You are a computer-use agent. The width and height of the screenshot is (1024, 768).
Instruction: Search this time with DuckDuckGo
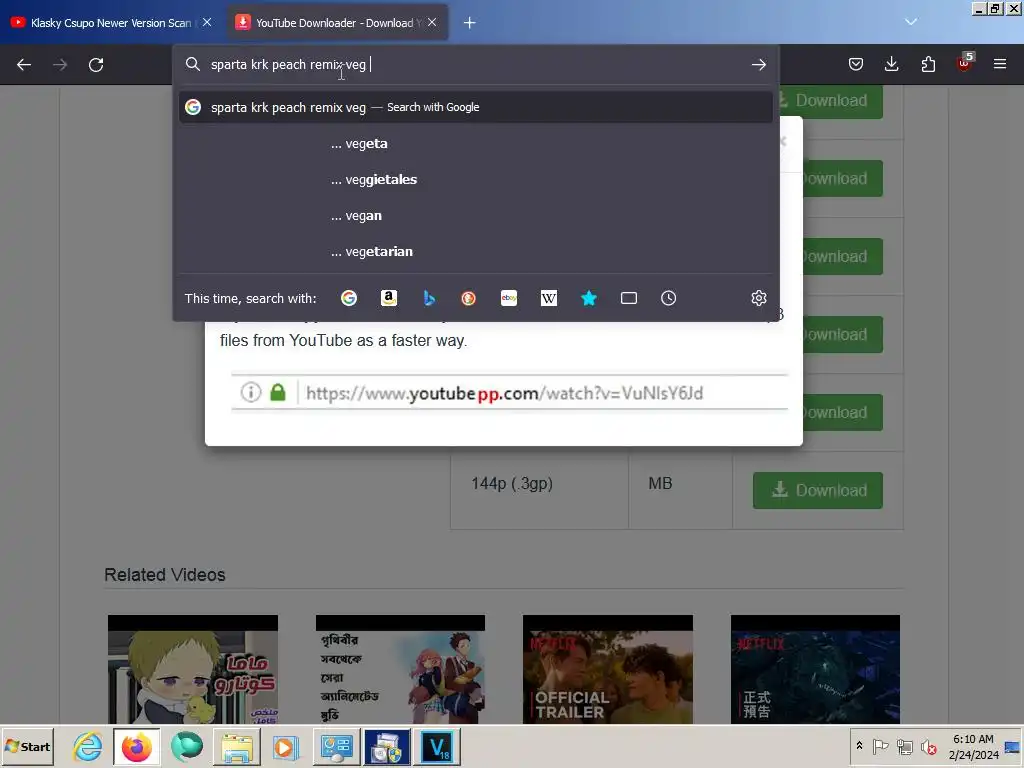tap(468, 298)
